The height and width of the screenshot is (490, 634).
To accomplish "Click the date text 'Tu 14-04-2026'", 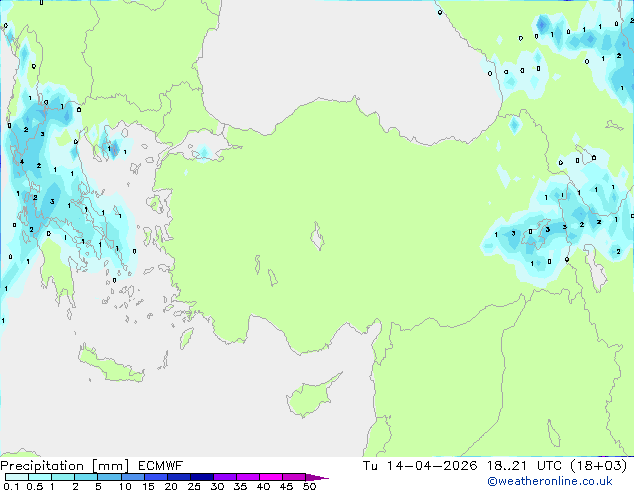I will point(420,466).
